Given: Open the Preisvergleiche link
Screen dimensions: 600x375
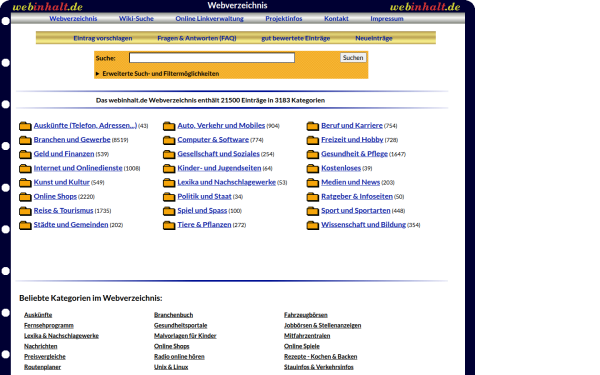Looking at the screenshot, I should click(45, 357).
